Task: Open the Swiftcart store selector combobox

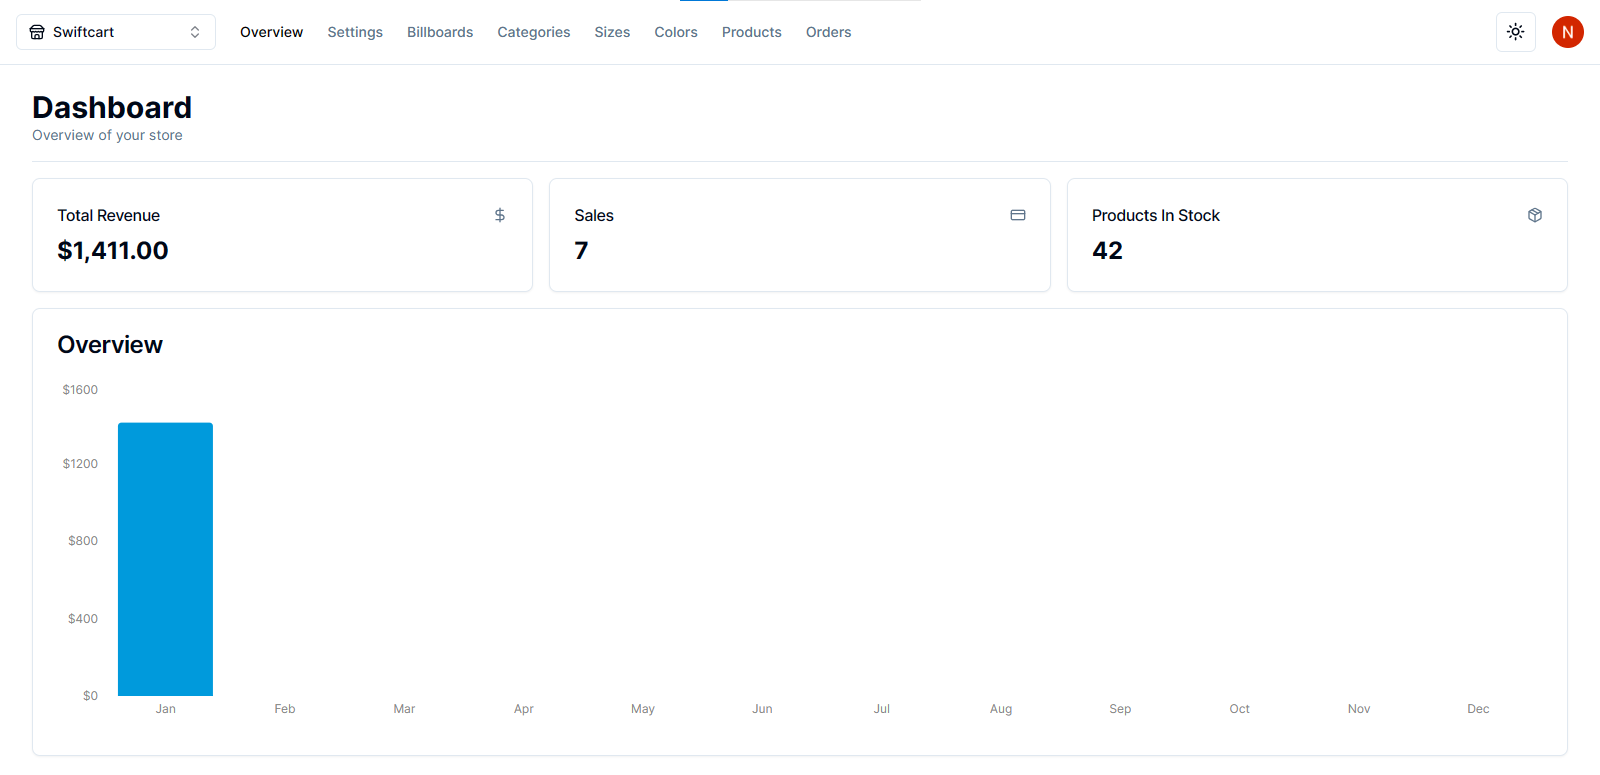Action: click(x=115, y=32)
